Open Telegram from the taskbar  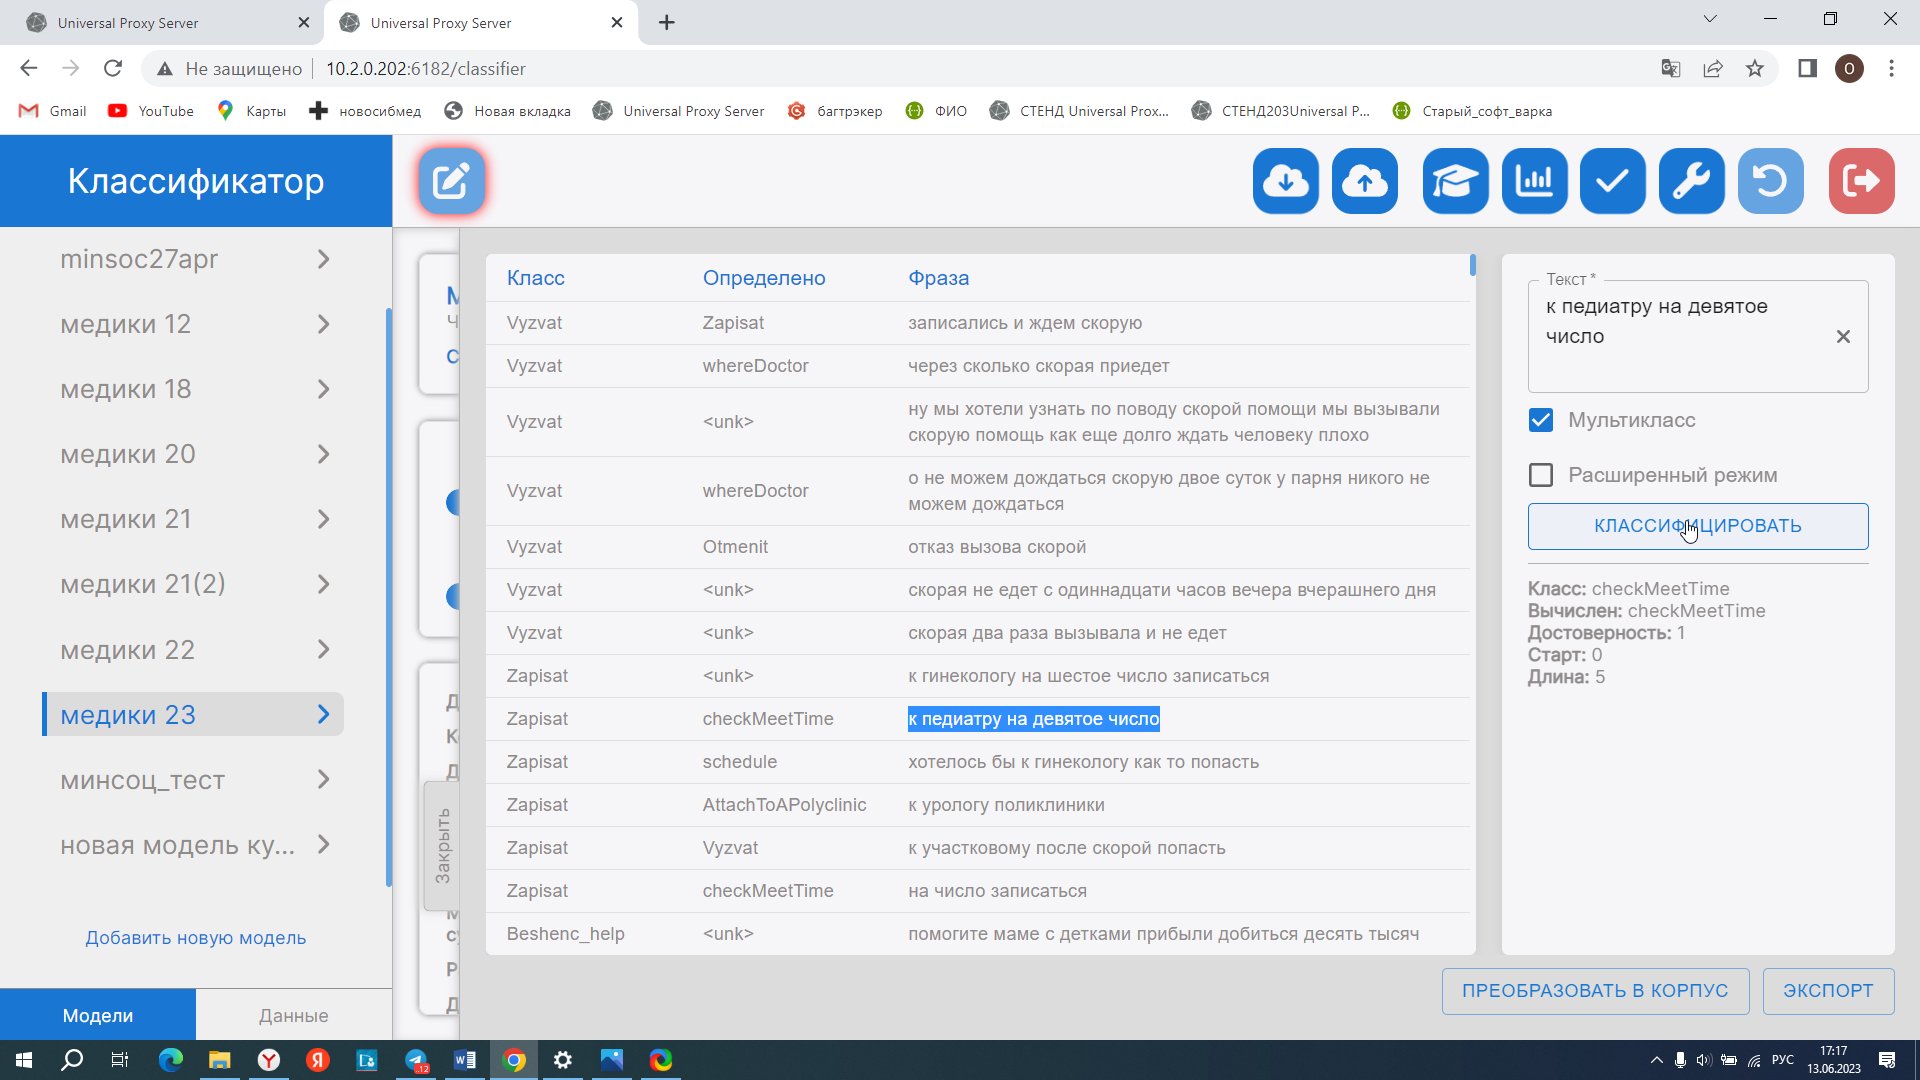coord(416,1060)
